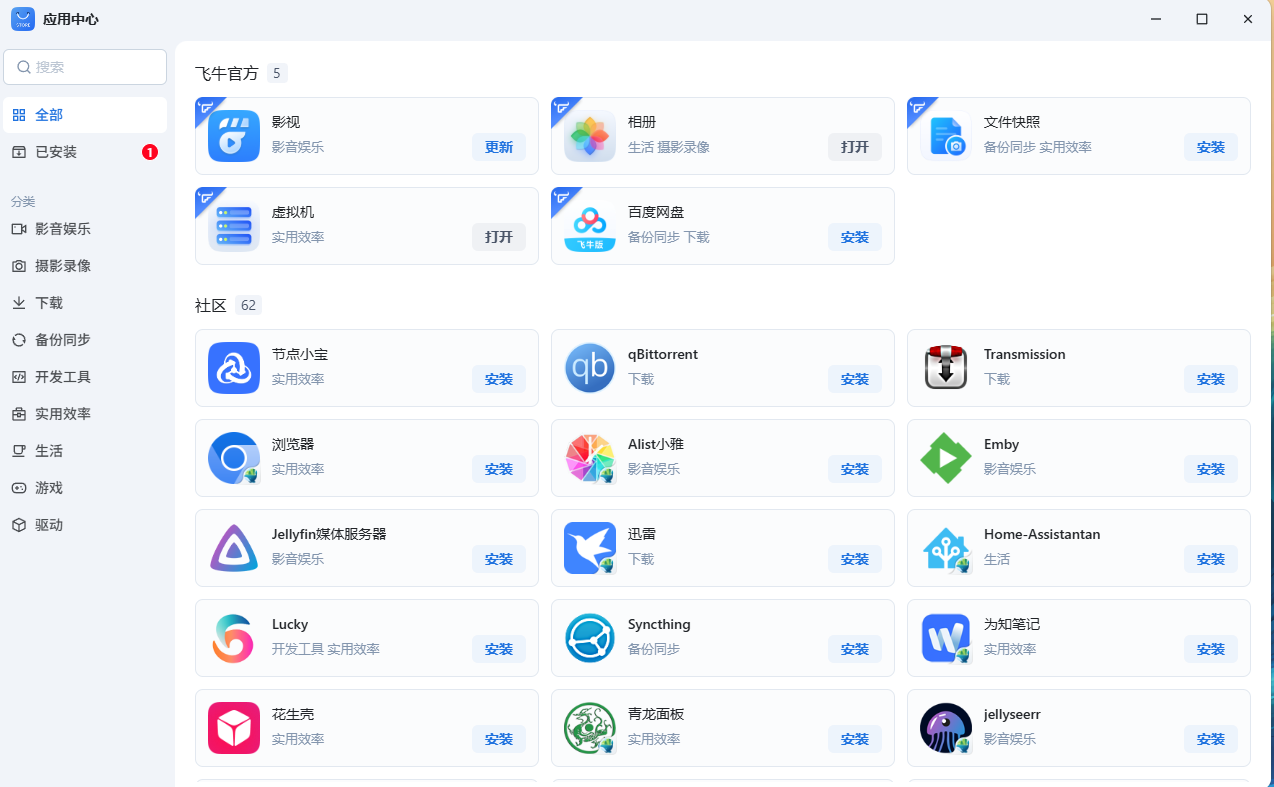
Task: Click the 节点小宝 app icon
Action: coord(234,368)
